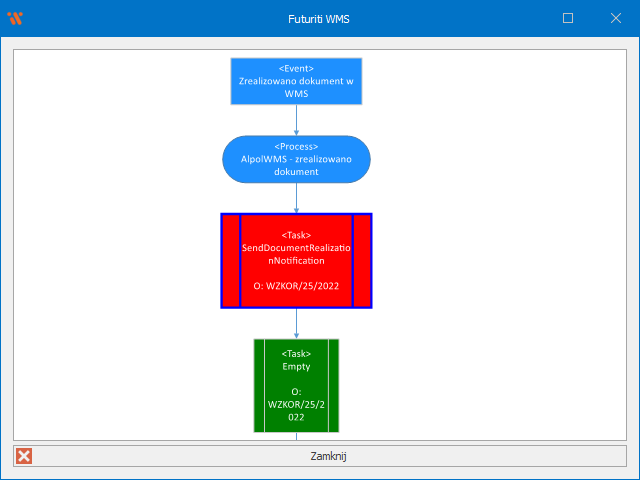Click arrow from red task to Empty task
Screen dimensions: 640x480
[x=297, y=323]
